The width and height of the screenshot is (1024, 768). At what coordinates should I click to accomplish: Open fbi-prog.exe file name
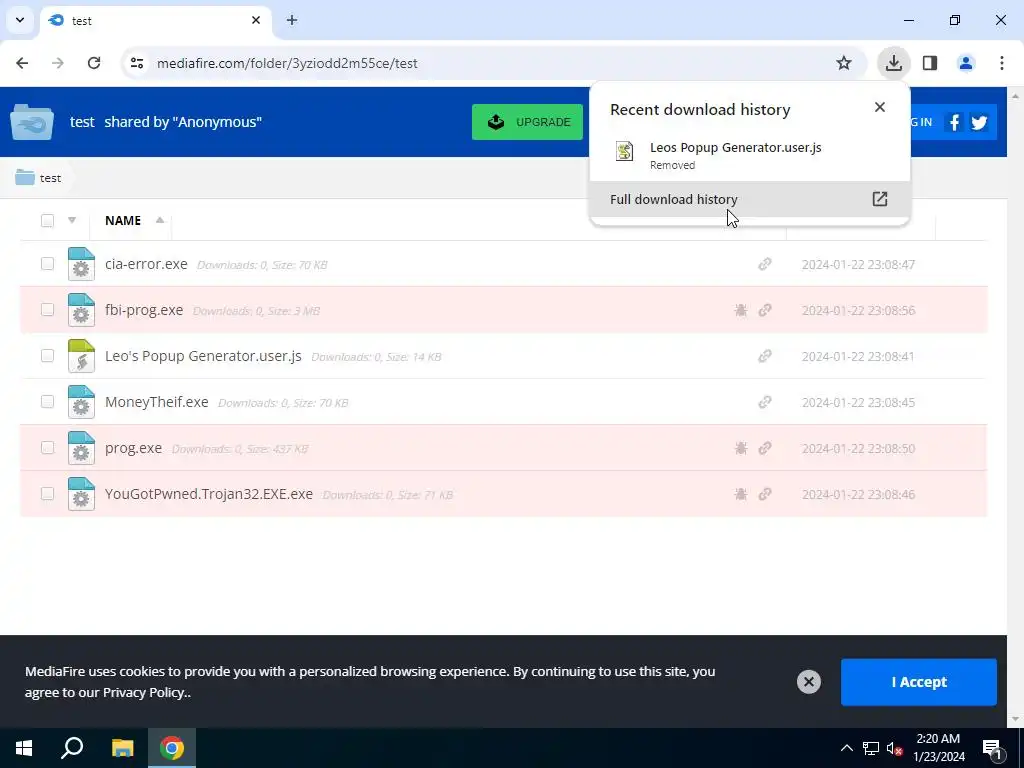click(x=144, y=310)
